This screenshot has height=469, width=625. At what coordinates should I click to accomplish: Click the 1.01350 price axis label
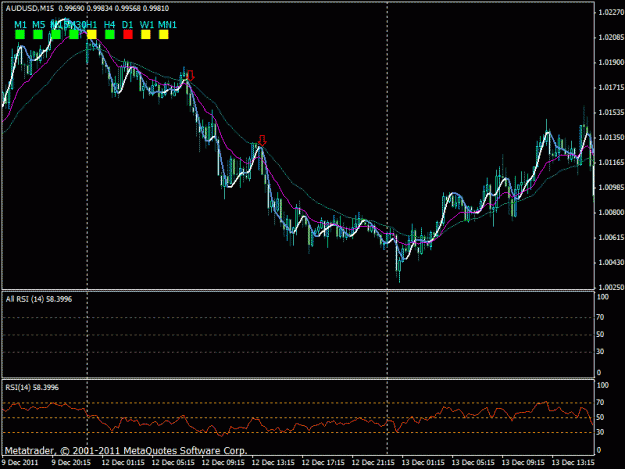pos(610,137)
